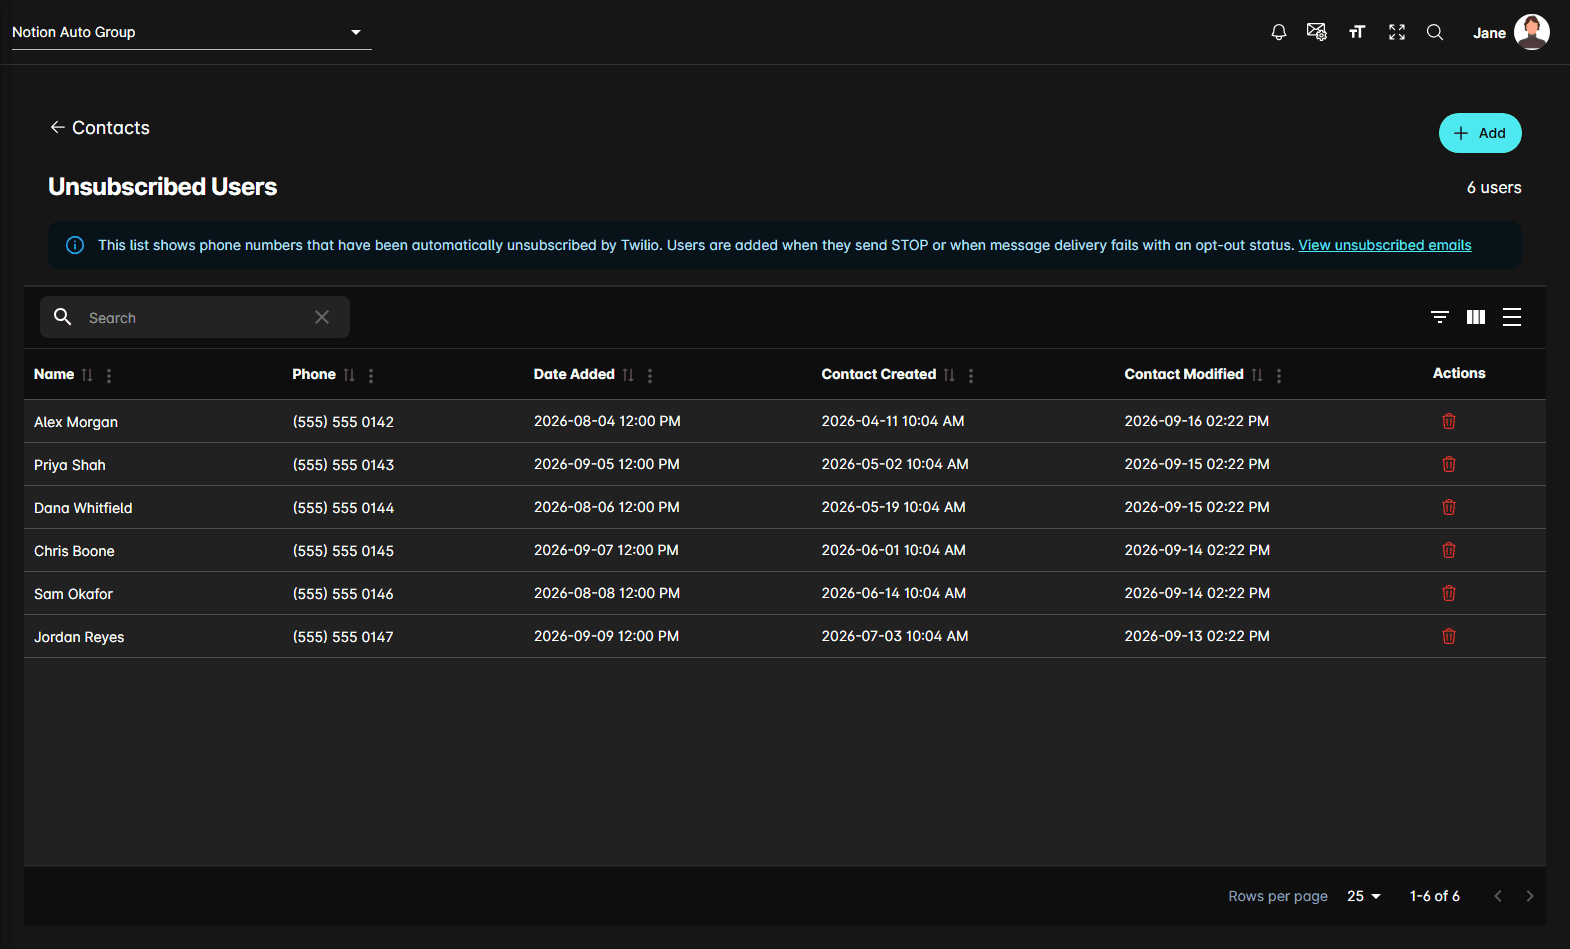Click the Add button

[x=1480, y=133]
